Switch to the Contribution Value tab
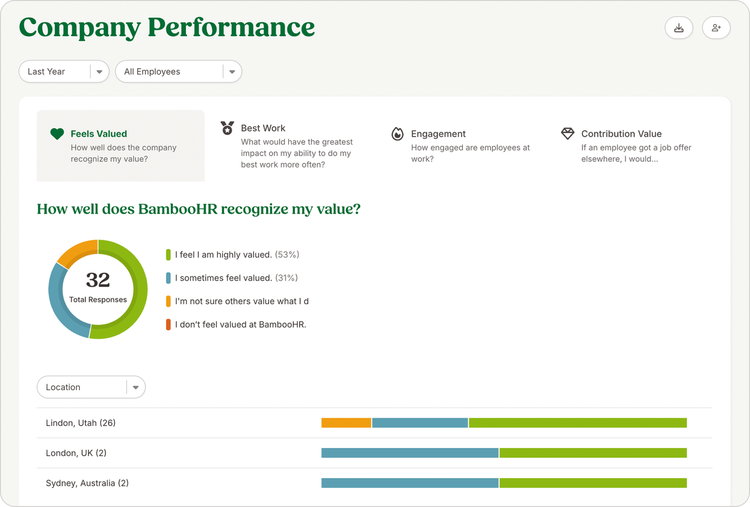 coord(631,146)
